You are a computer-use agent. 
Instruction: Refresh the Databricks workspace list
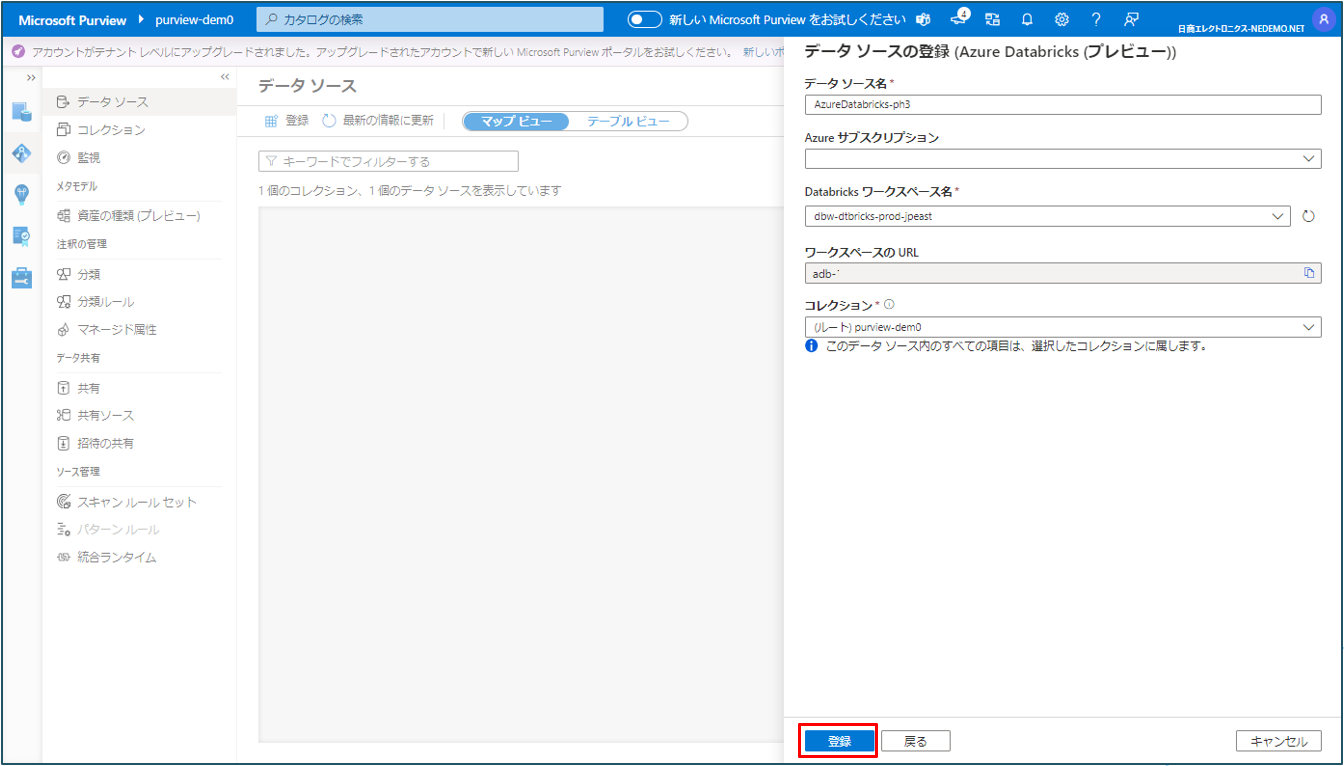[x=1308, y=216]
